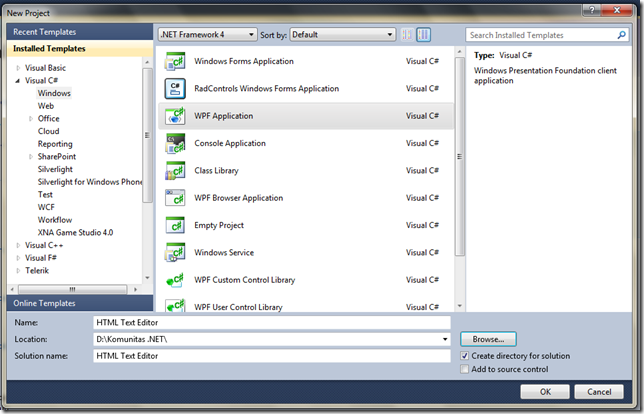Screen dimensions: 644x414
Task: Select the Cloud template category
Action: pyautogui.click(x=48, y=131)
